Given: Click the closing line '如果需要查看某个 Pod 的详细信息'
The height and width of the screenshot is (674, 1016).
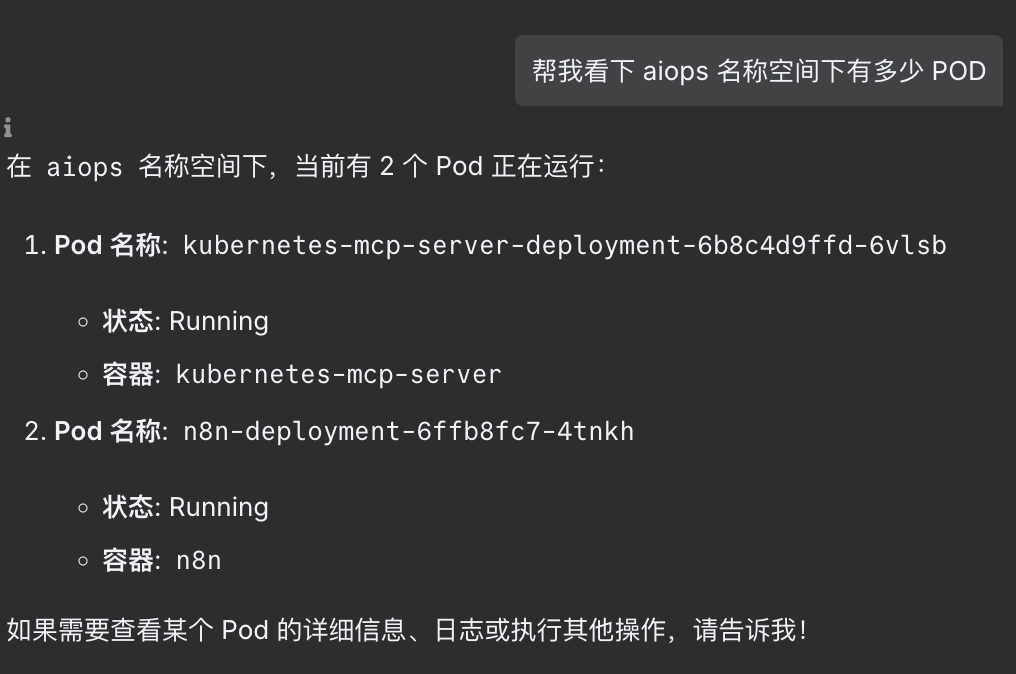Looking at the screenshot, I should [206, 630].
